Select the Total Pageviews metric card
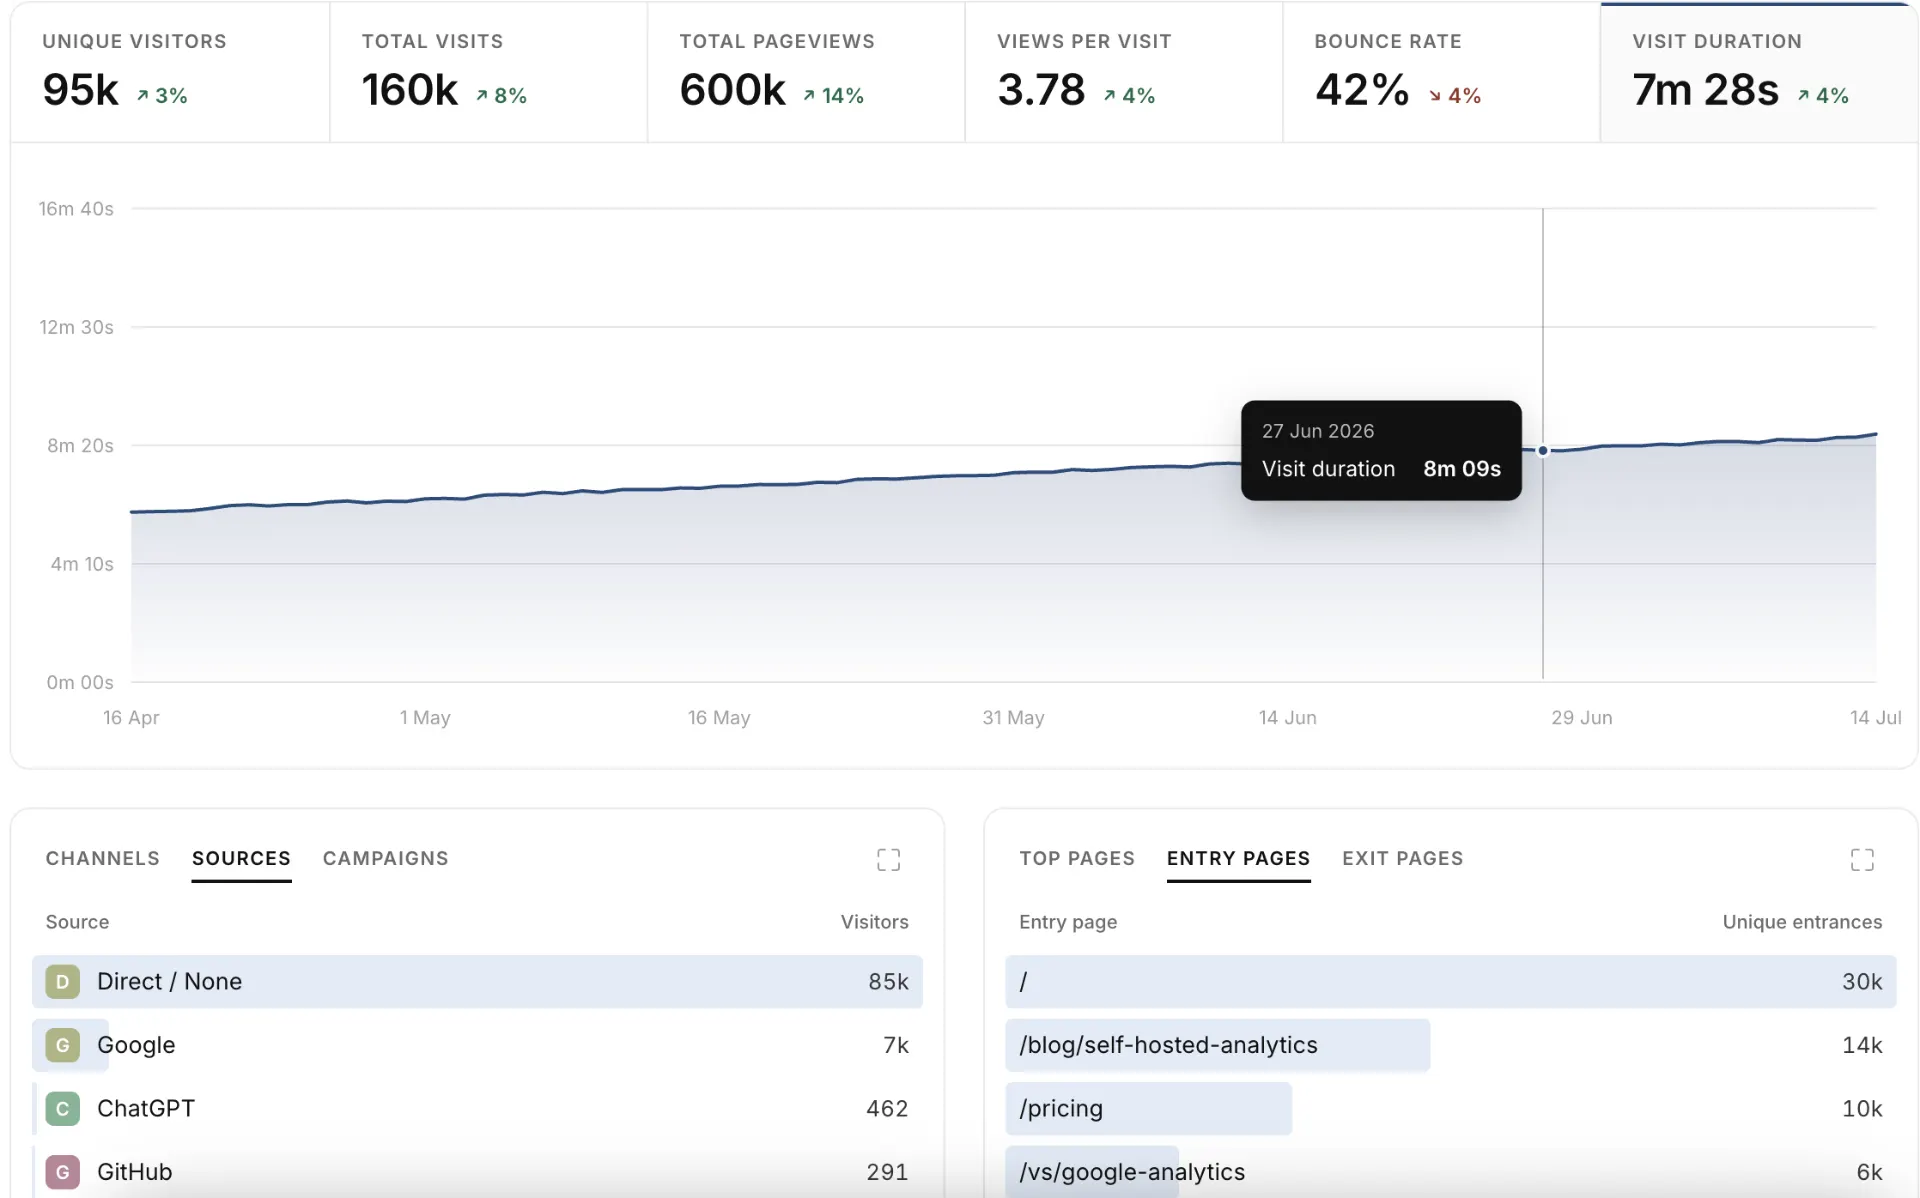The height and width of the screenshot is (1198, 1920). (806, 72)
